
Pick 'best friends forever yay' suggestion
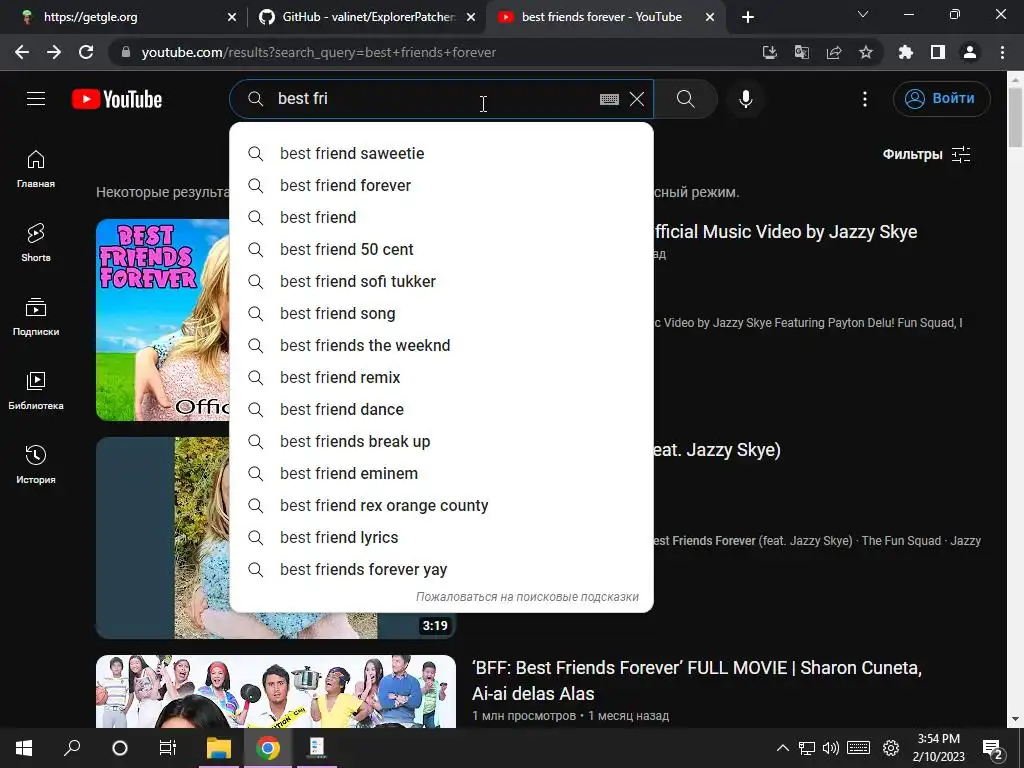[441, 569]
